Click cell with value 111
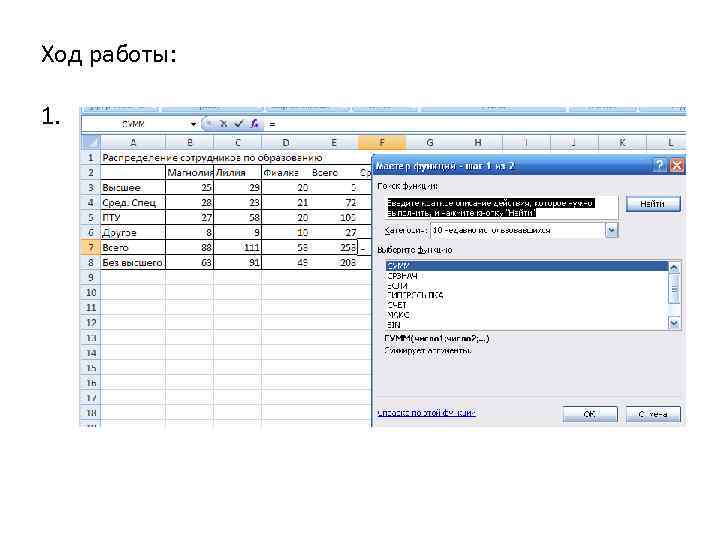 coord(237,248)
